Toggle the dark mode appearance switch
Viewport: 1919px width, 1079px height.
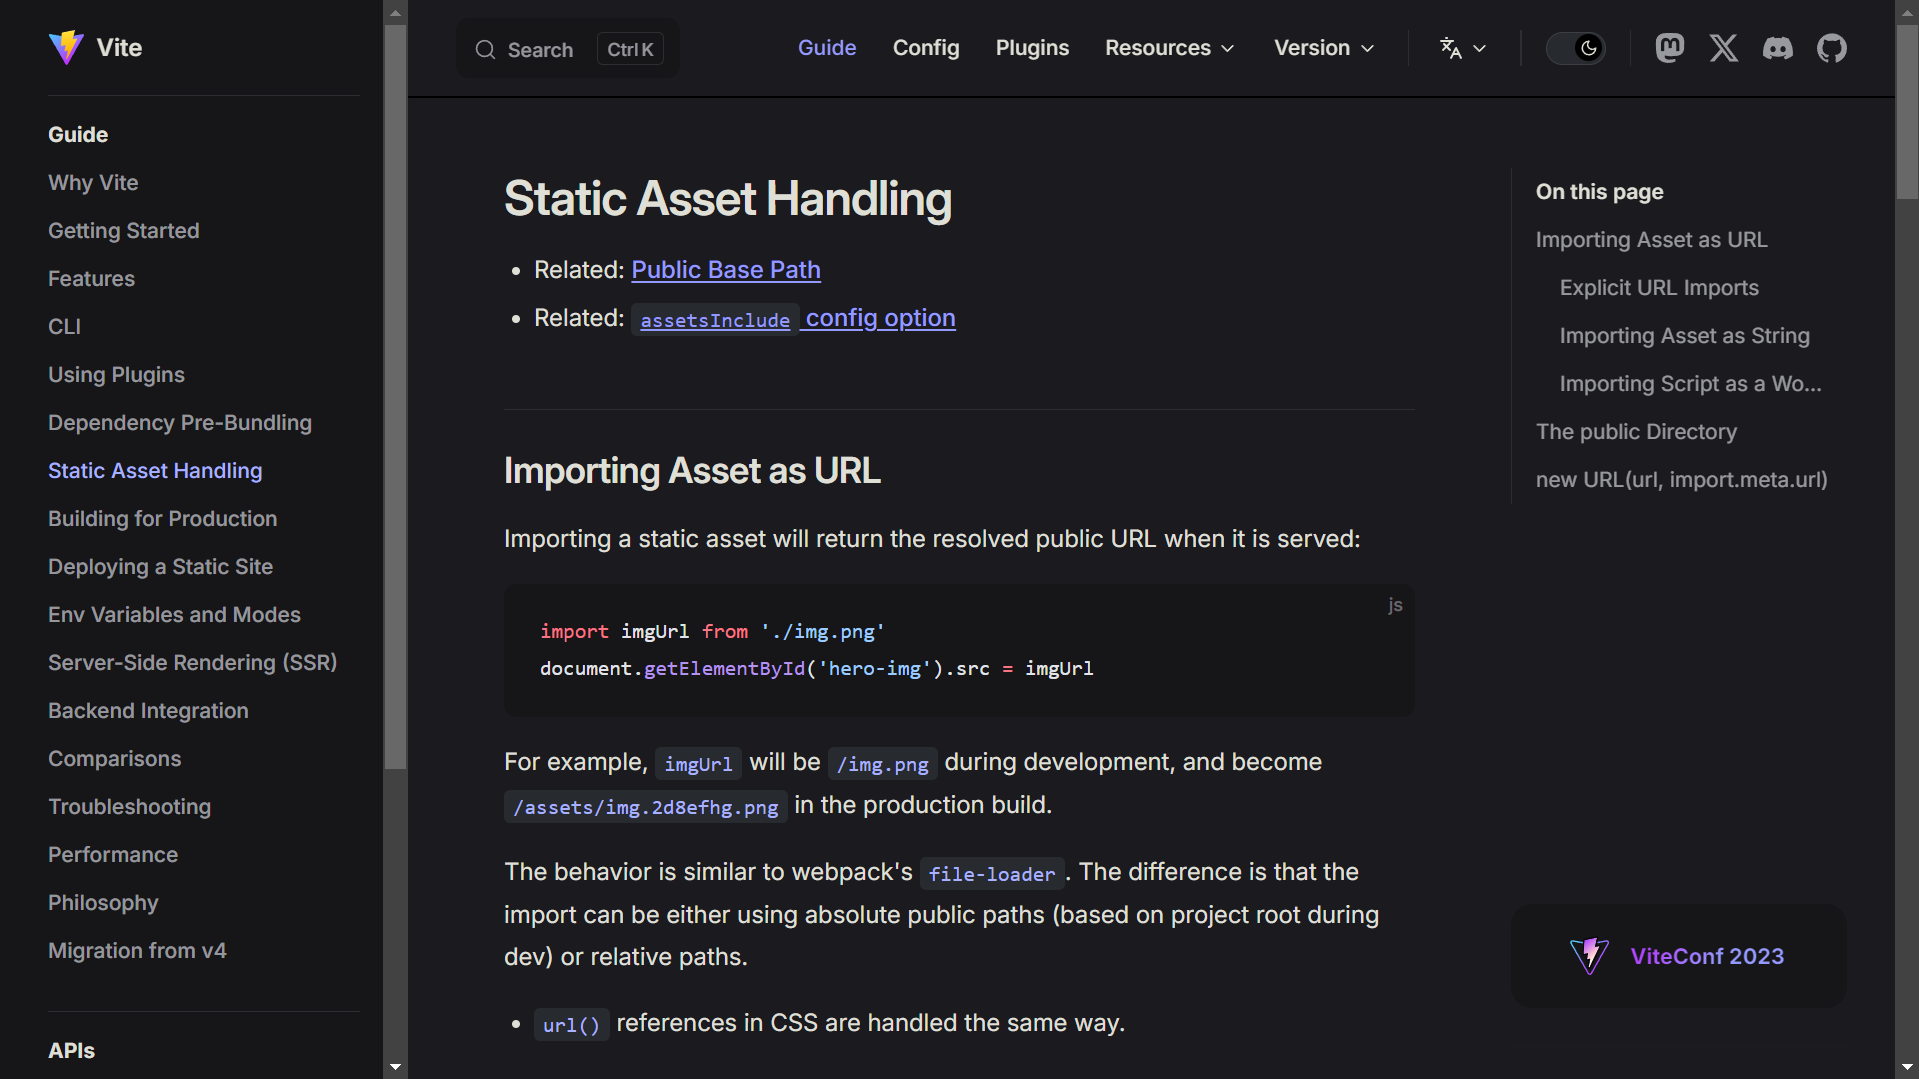[1575, 48]
